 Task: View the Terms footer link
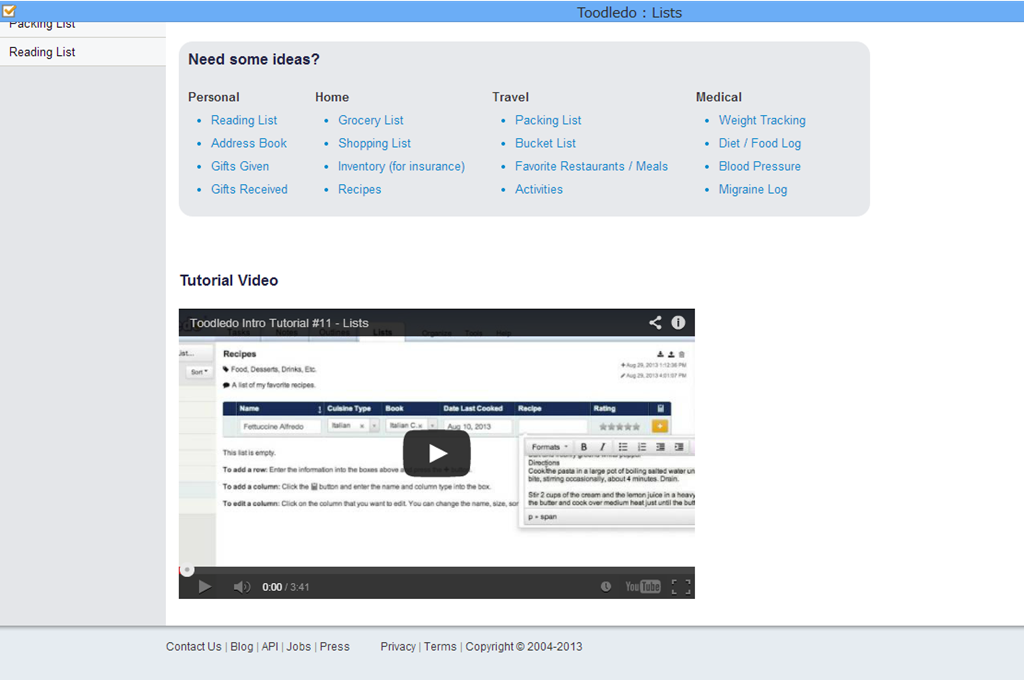(440, 646)
